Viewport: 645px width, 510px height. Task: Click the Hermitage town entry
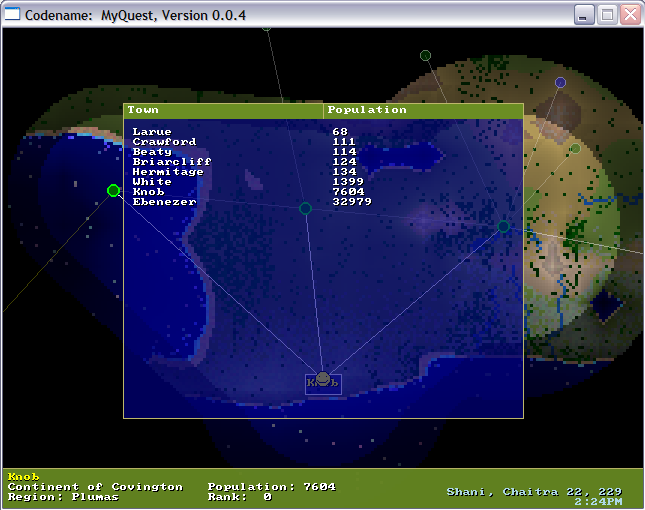tap(168, 172)
